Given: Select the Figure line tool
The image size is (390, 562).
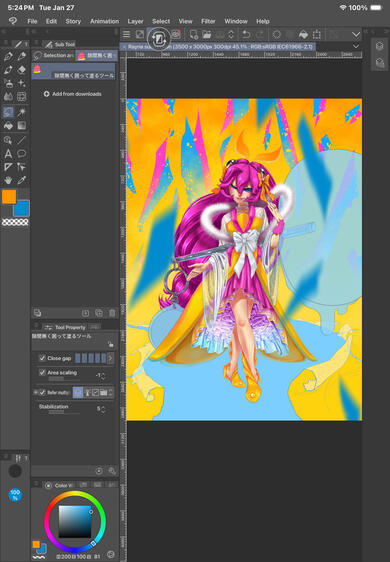Looking at the screenshot, I should tap(22, 140).
